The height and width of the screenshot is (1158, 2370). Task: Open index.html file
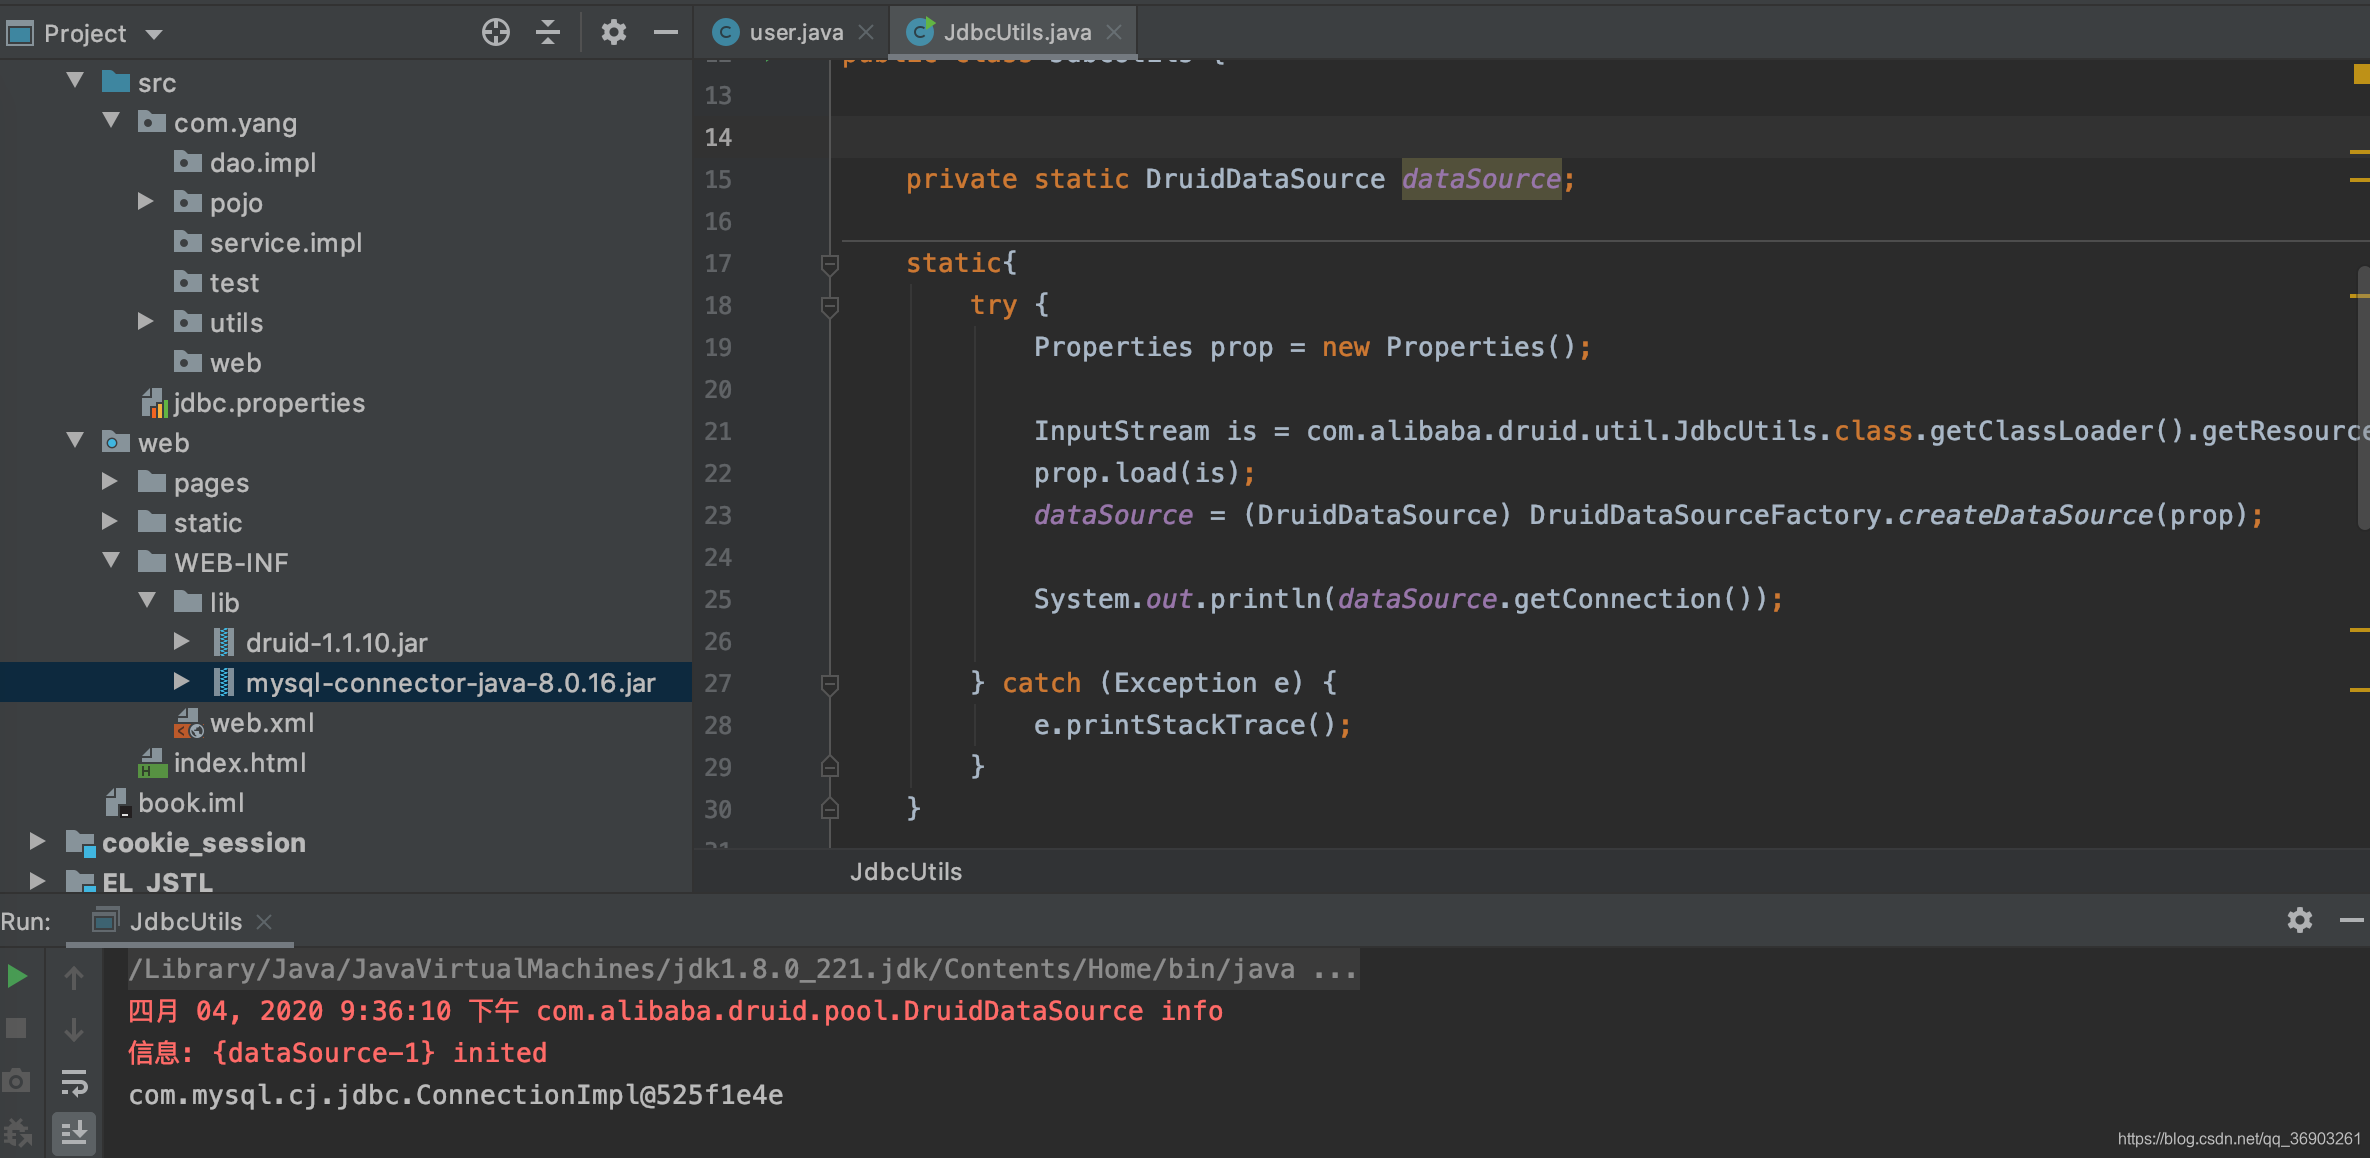240,762
